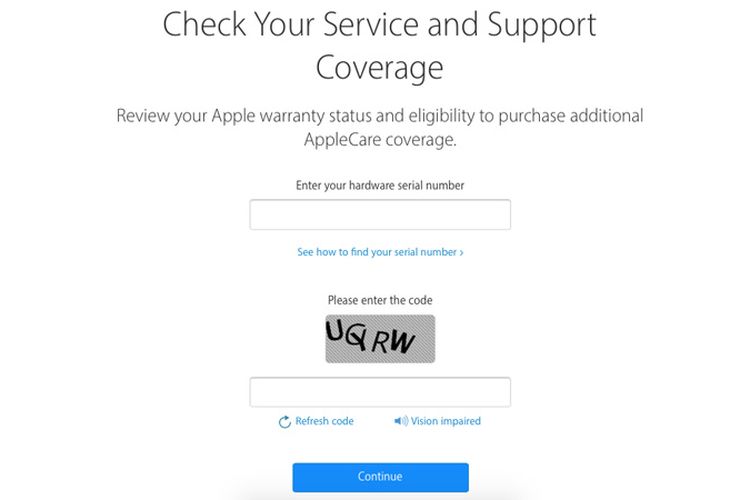Click the Please enter the code label

[x=380, y=300]
